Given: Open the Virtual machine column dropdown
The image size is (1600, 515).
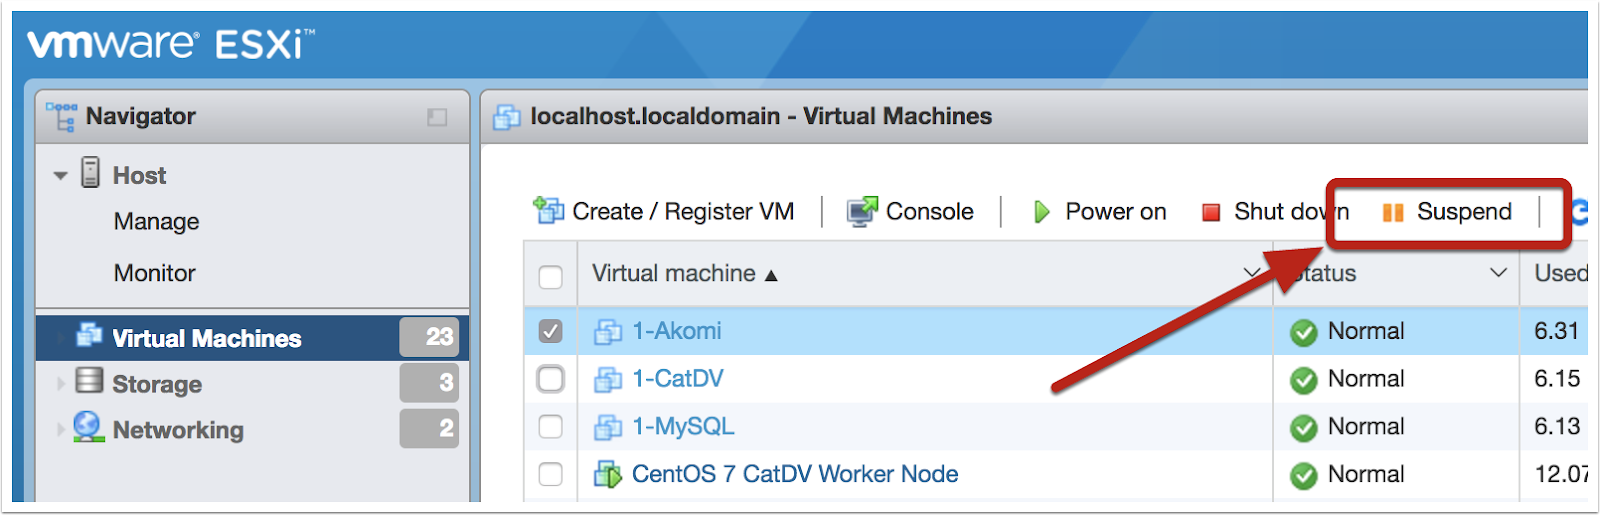Looking at the screenshot, I should tap(1251, 273).
